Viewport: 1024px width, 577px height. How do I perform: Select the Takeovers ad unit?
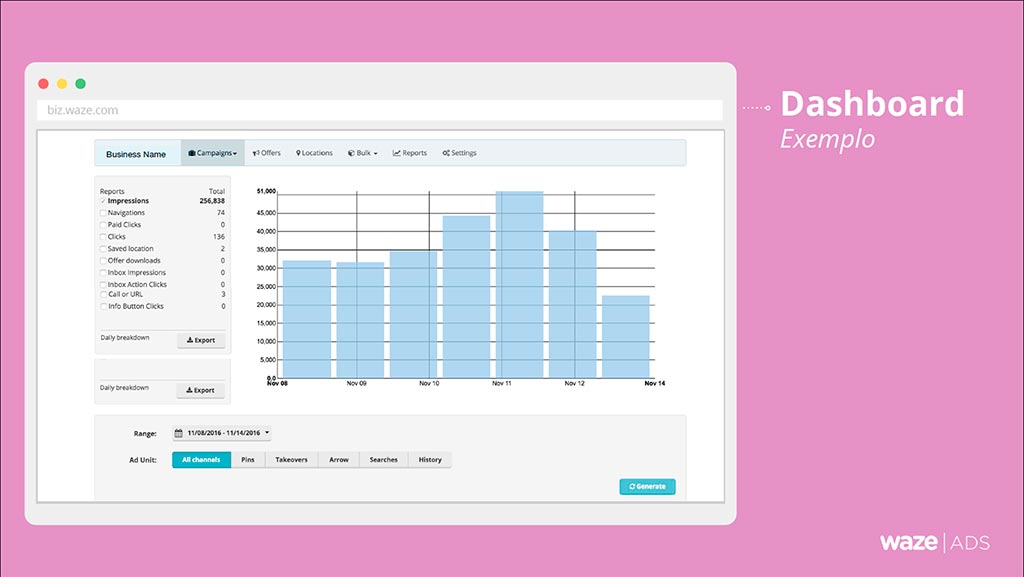pyautogui.click(x=291, y=460)
